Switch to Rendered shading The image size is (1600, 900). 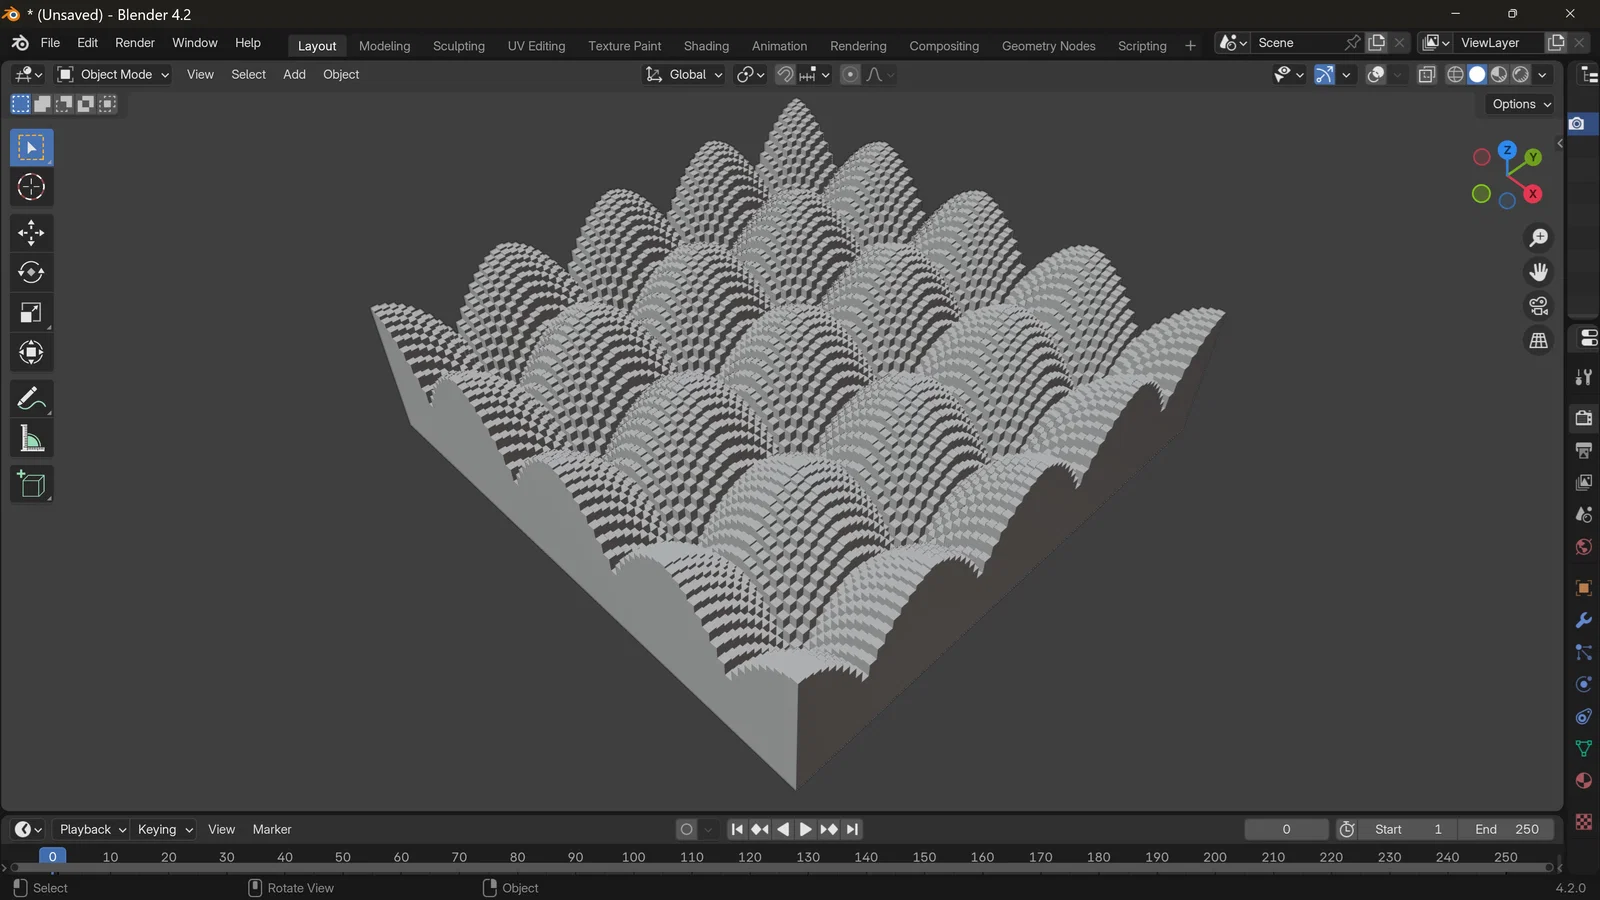pyautogui.click(x=1521, y=75)
